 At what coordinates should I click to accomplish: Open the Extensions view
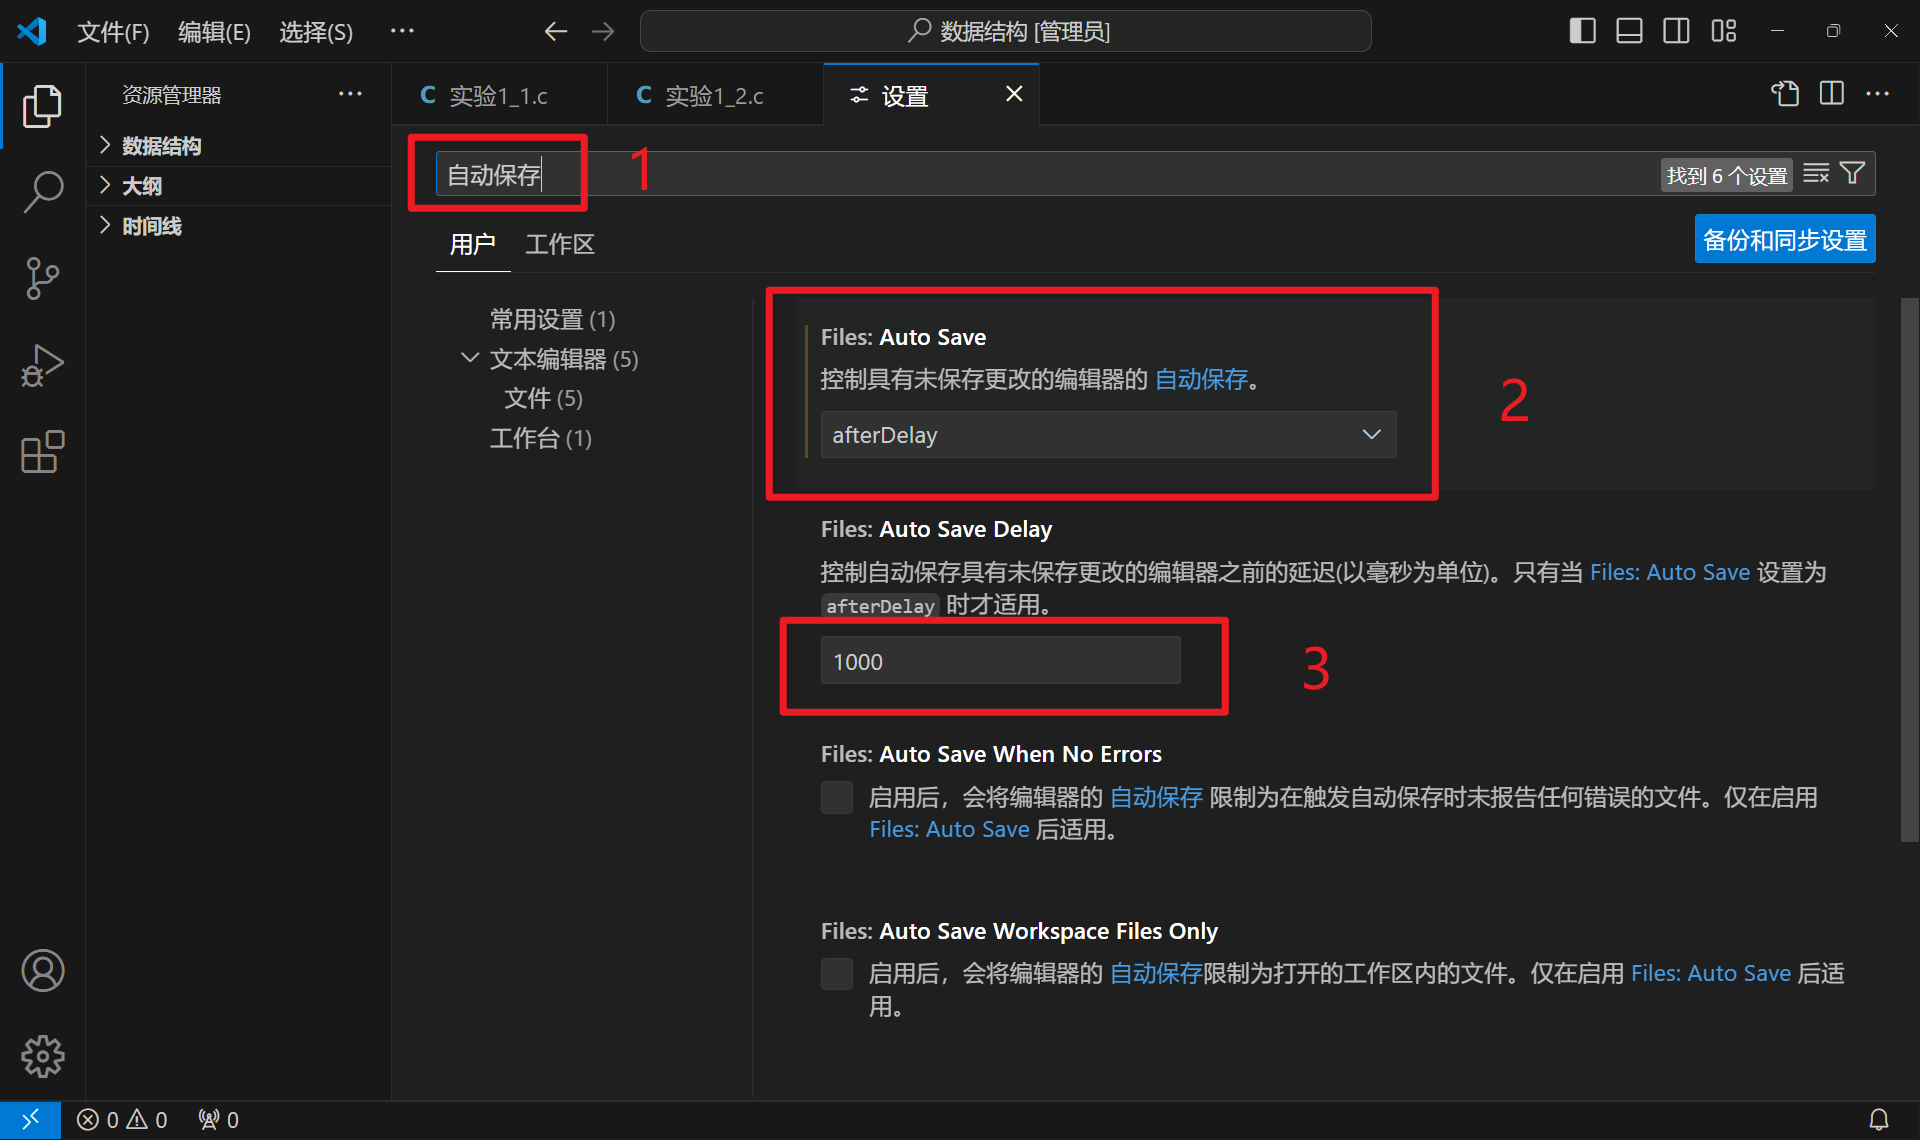42,452
